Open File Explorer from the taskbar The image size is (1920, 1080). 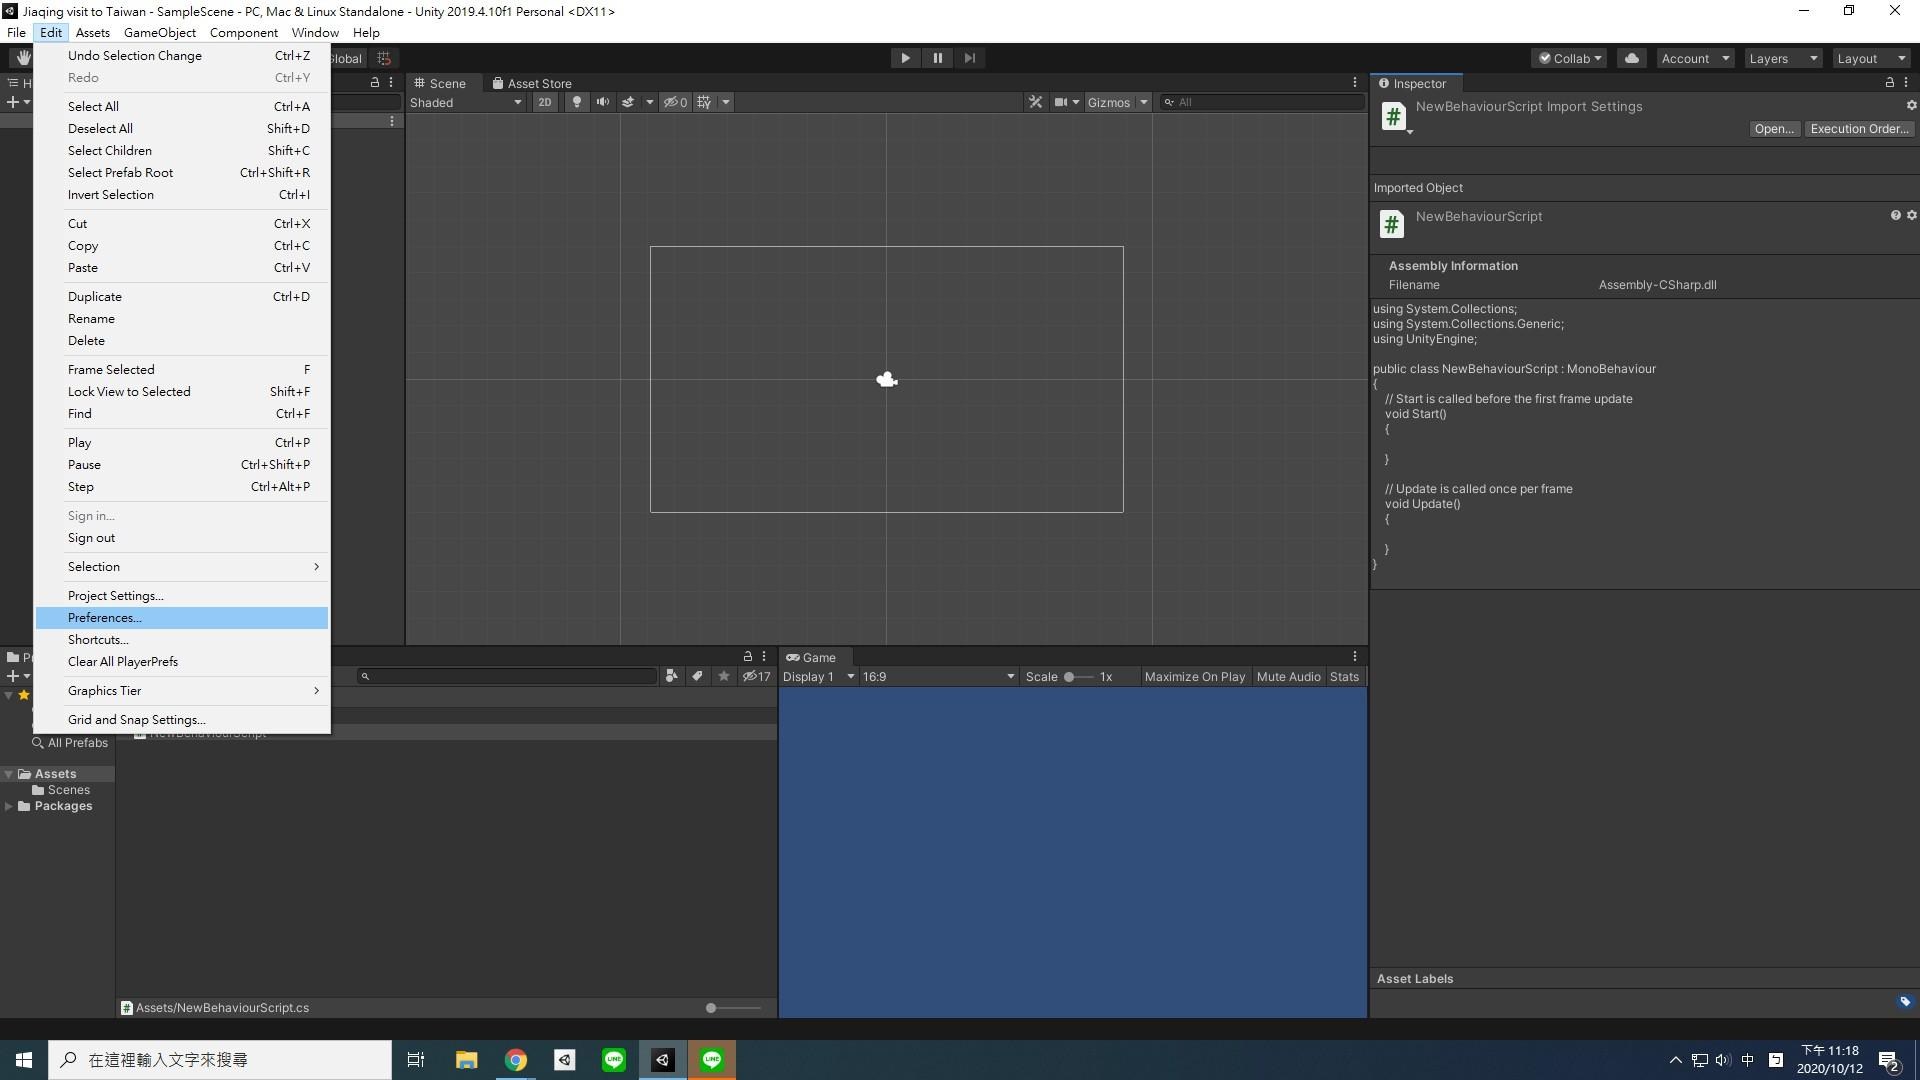pyautogui.click(x=466, y=1060)
